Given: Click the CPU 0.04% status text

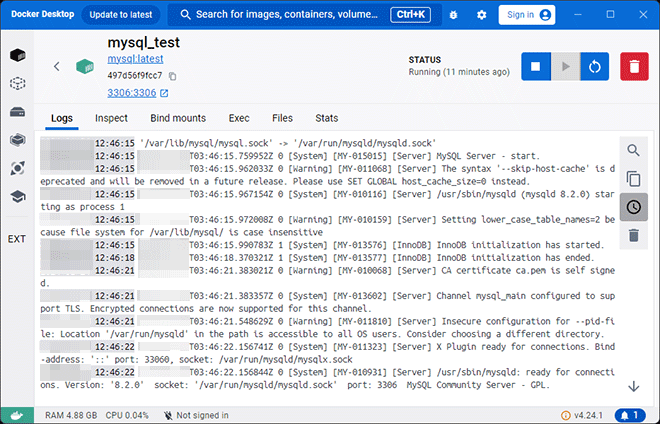Looking at the screenshot, I should point(127,416).
